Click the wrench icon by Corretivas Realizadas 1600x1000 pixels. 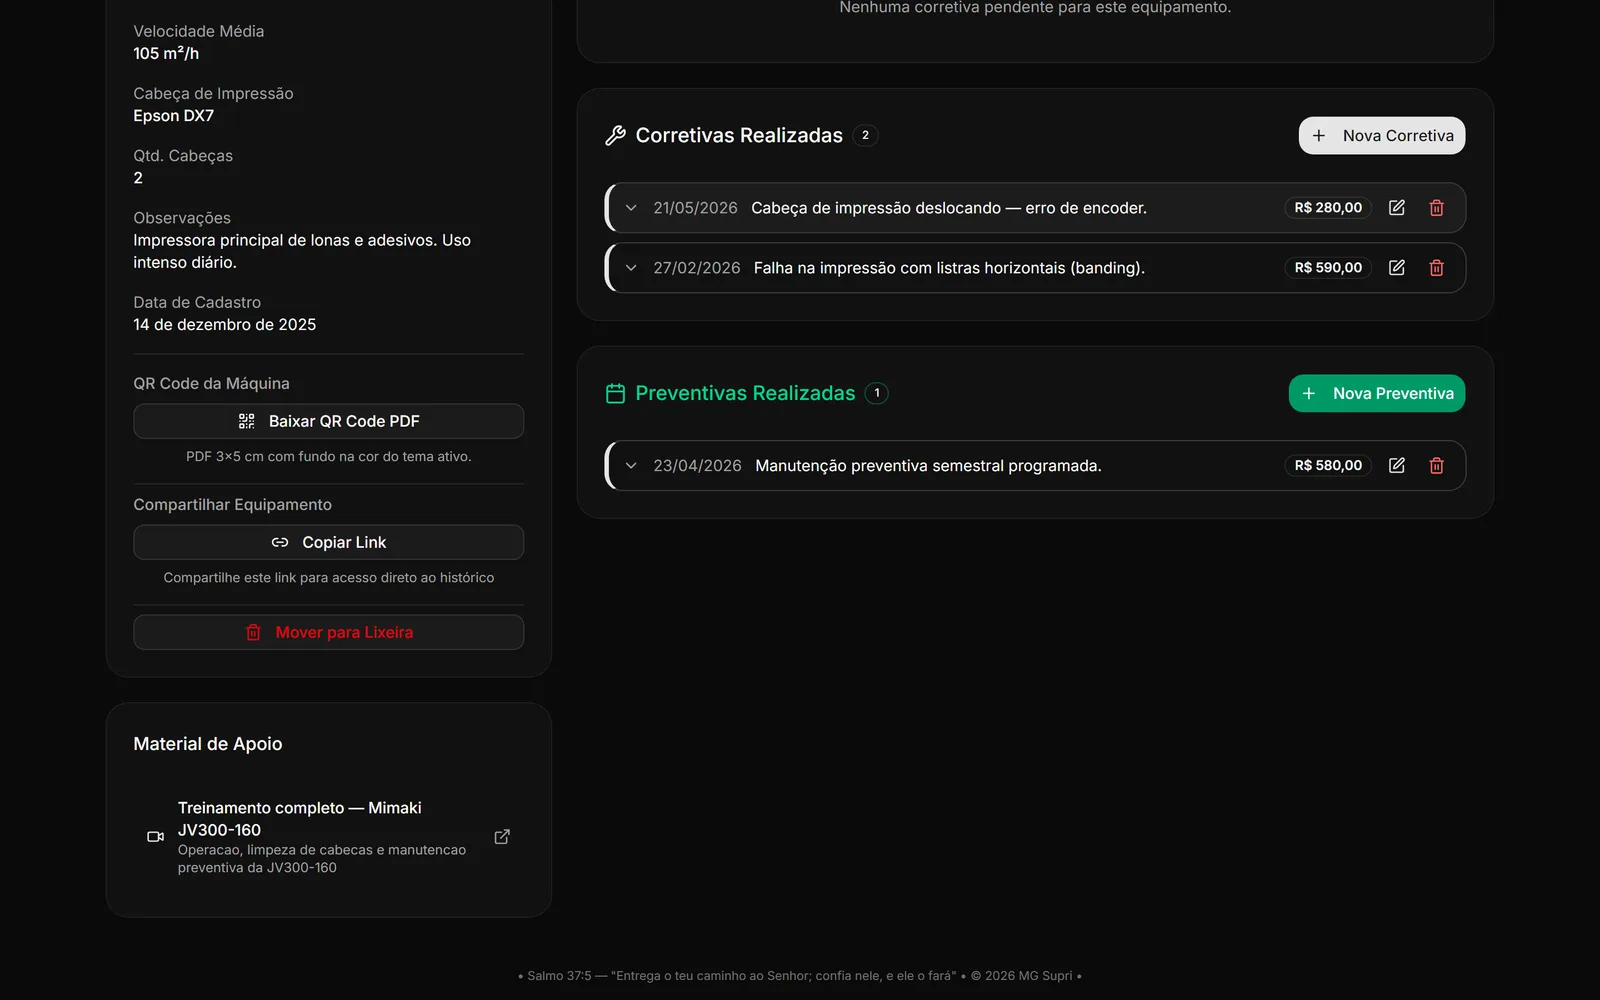point(615,136)
